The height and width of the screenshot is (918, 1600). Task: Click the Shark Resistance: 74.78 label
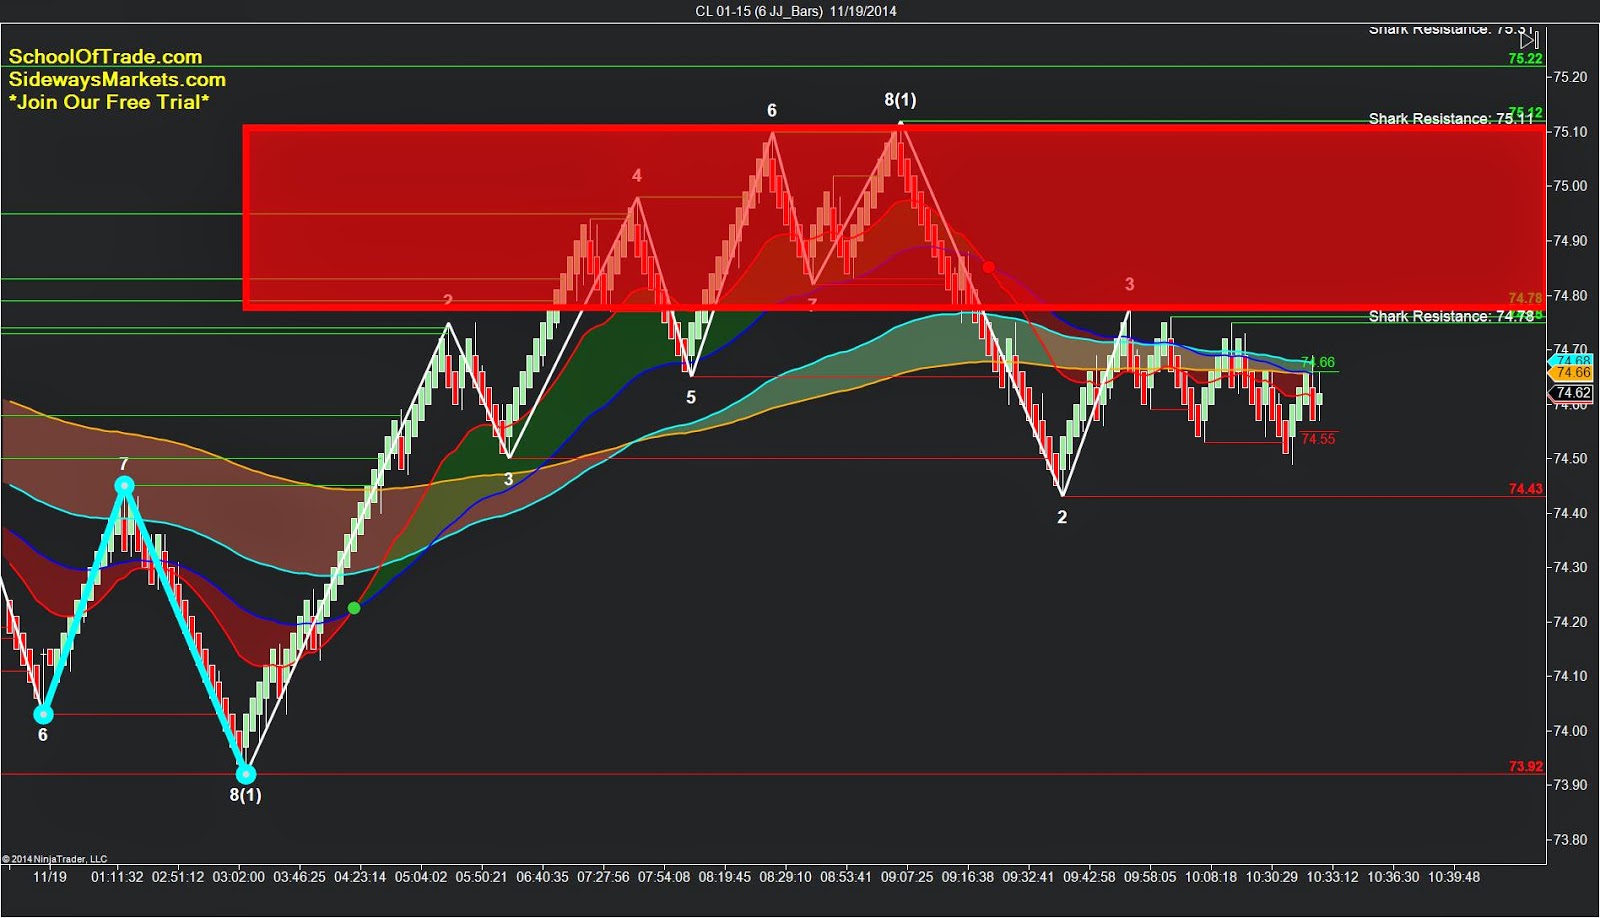point(1450,316)
